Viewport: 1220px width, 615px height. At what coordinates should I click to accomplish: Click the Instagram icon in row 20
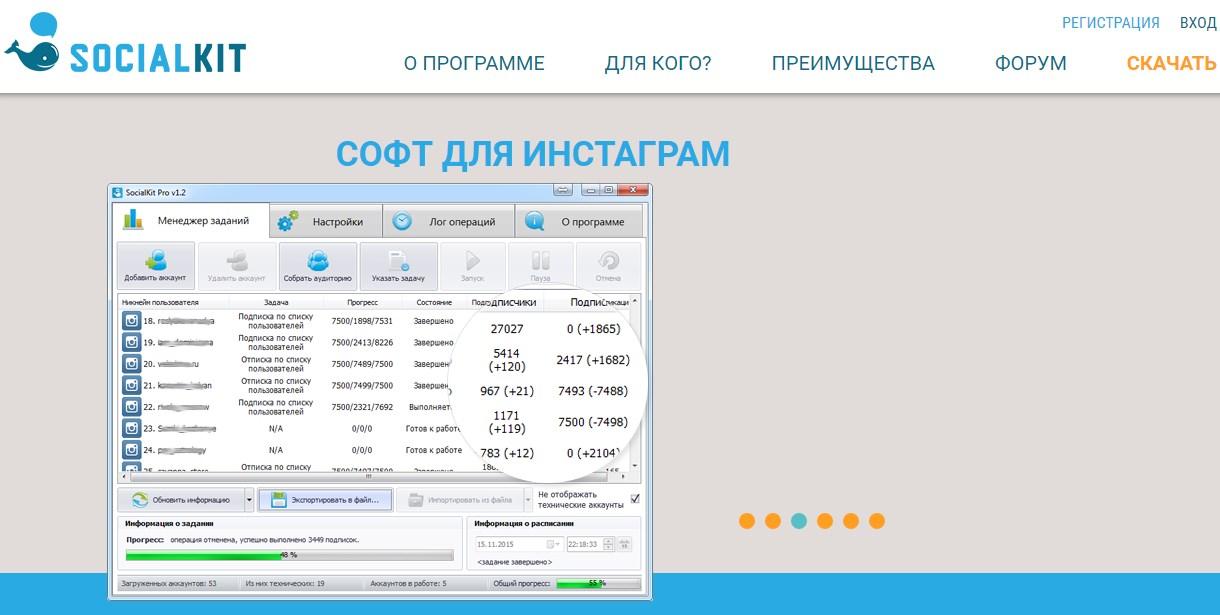131,364
